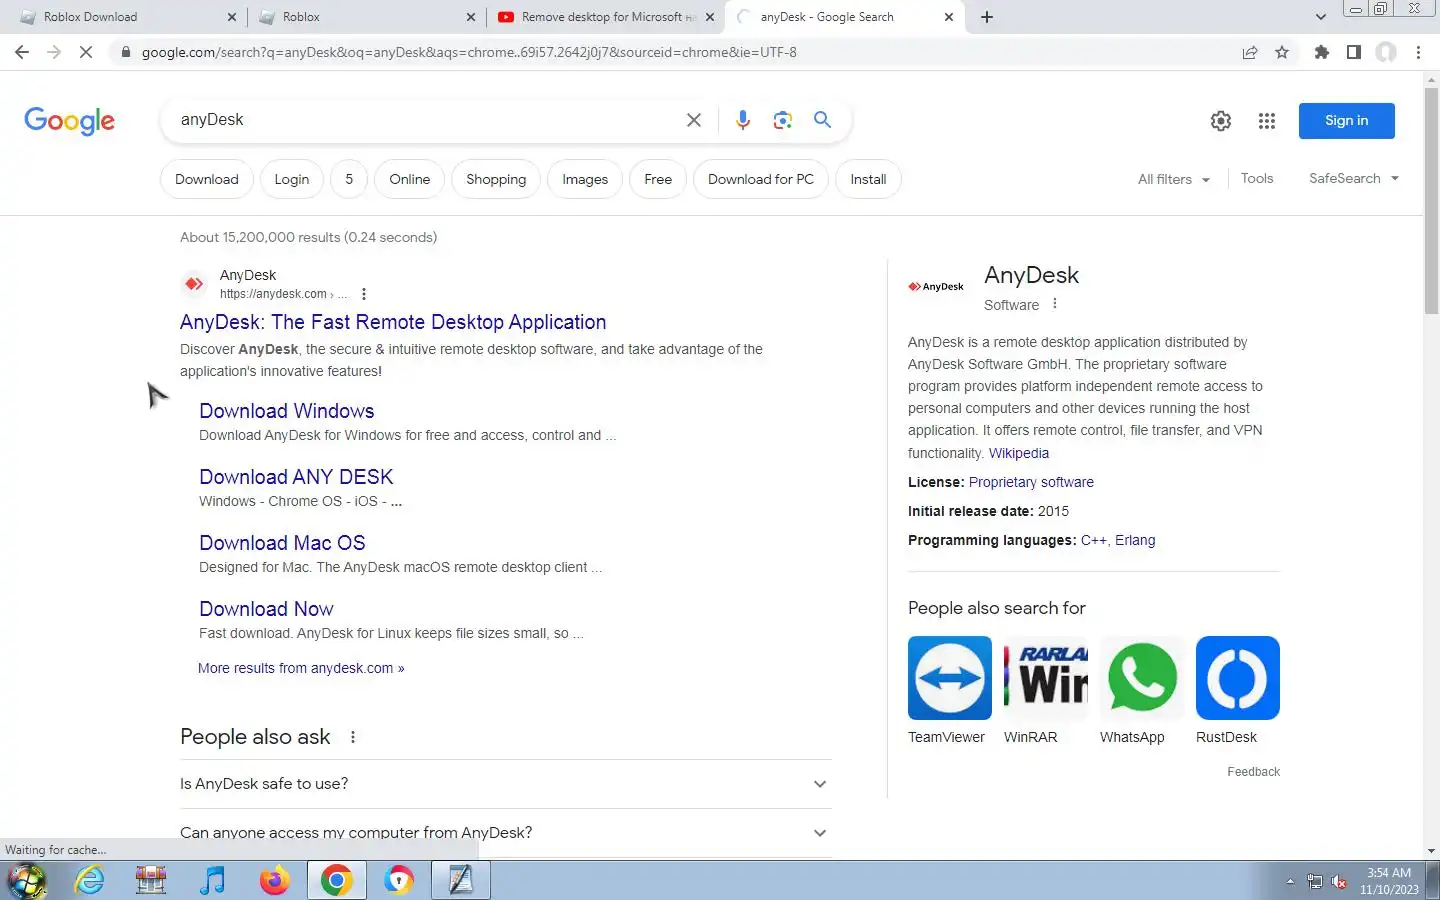Screen dimensions: 1440x900
Task: Open the music player taskbar icon
Action: [x=213, y=881]
